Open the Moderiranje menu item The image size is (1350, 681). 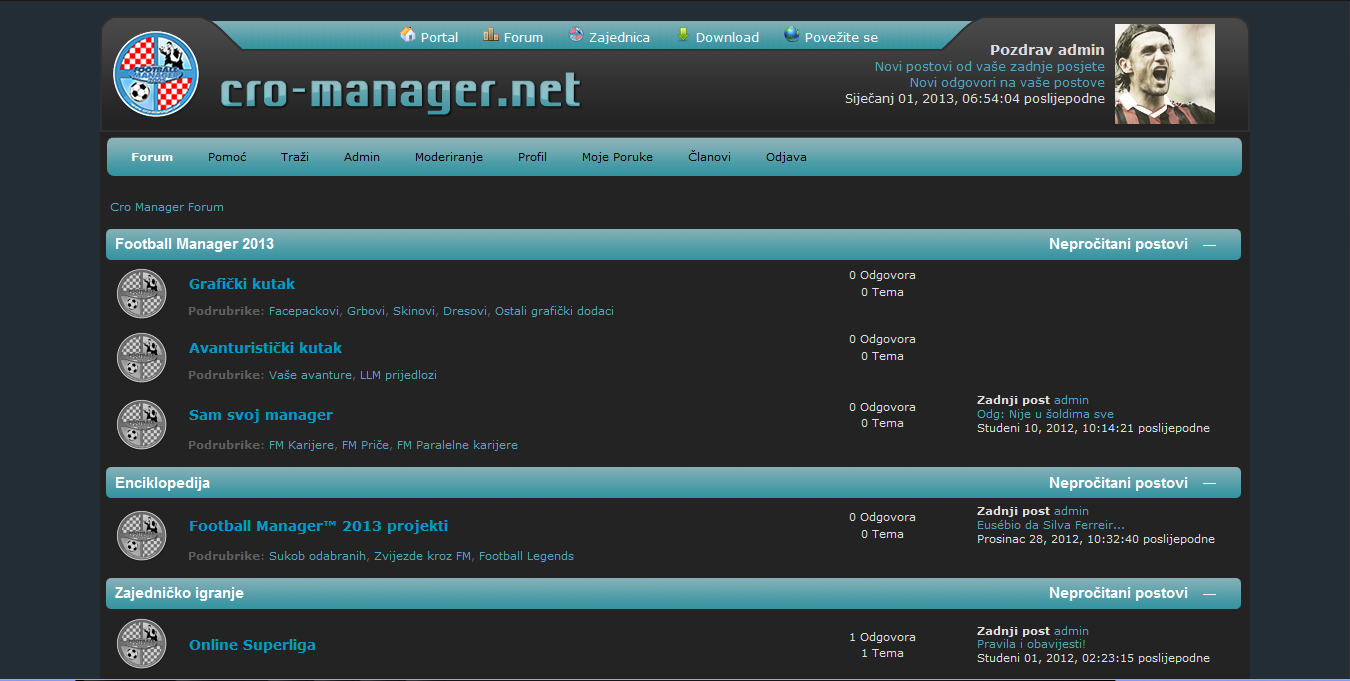pos(449,157)
